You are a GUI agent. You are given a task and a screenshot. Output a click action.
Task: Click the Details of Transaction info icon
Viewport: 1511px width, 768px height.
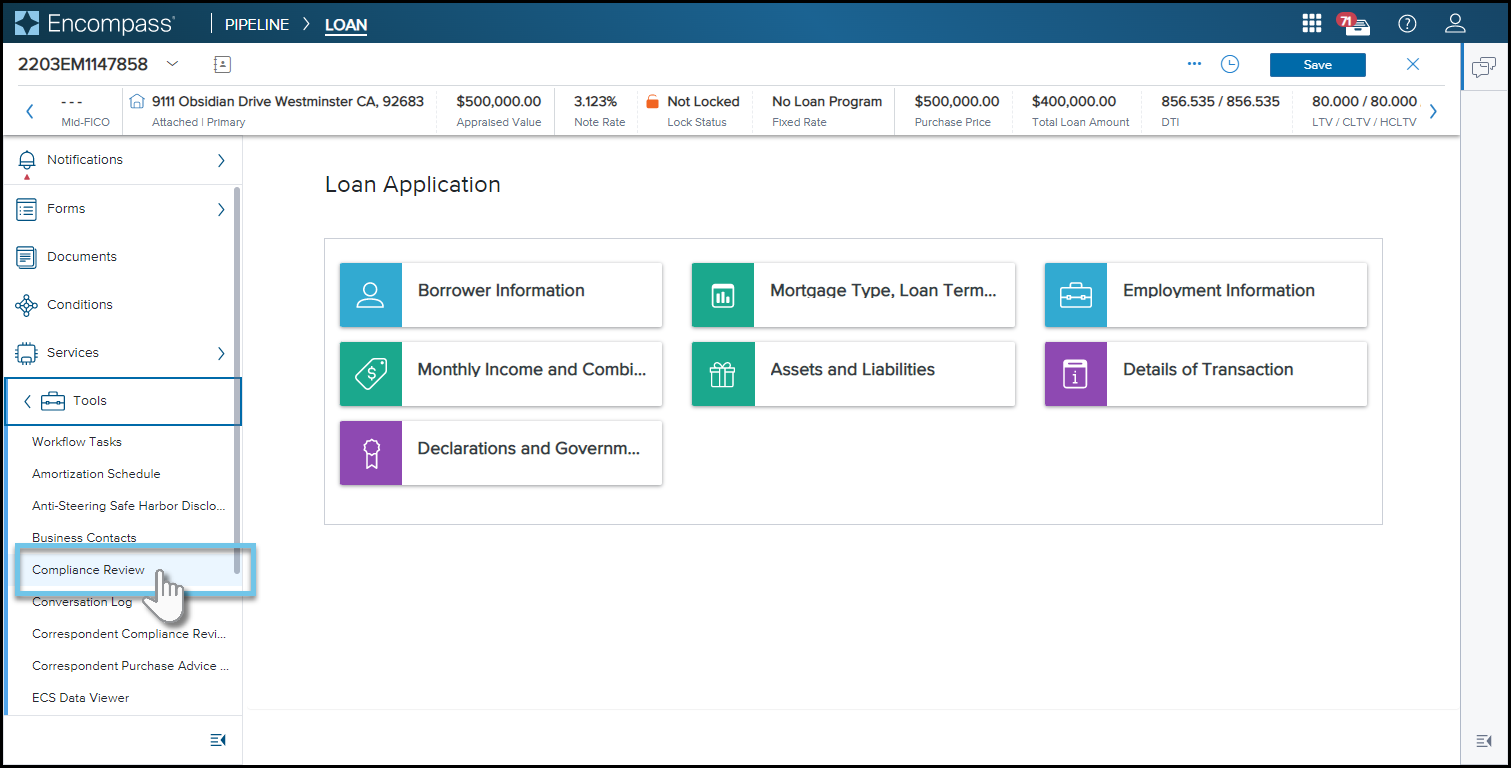pyautogui.click(x=1076, y=374)
